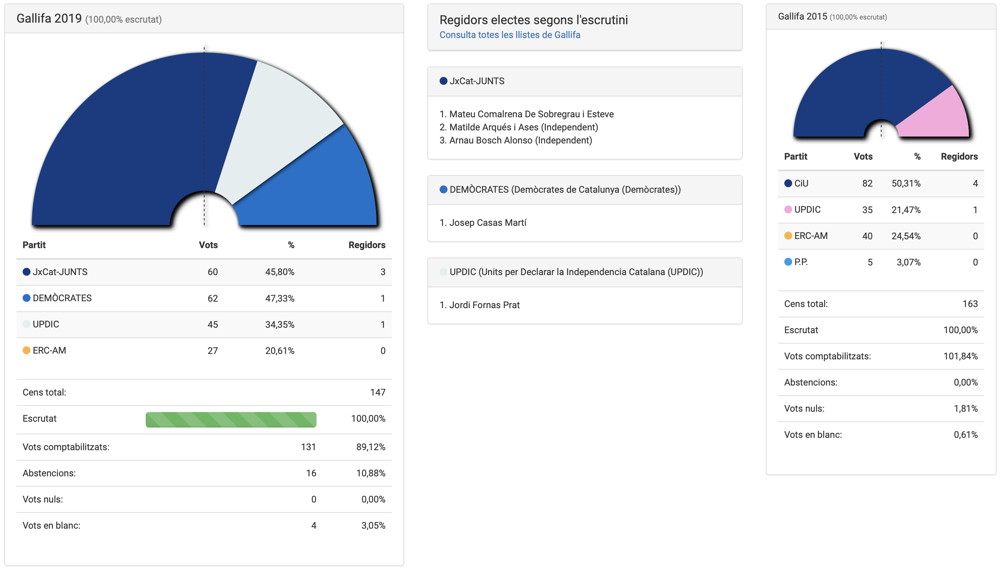The width and height of the screenshot is (1000, 574).
Task: Click the P.P. light blue dot
Action: pyautogui.click(x=788, y=262)
